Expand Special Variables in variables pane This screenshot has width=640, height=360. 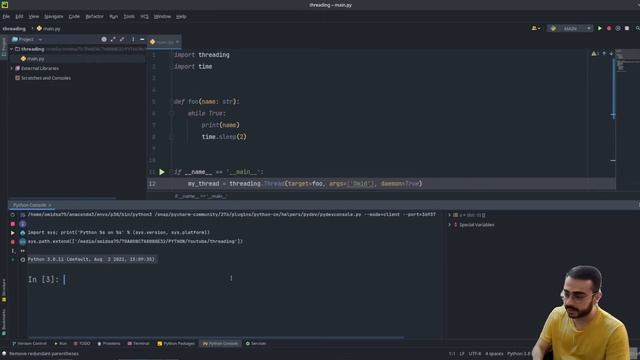pyautogui.click(x=450, y=224)
